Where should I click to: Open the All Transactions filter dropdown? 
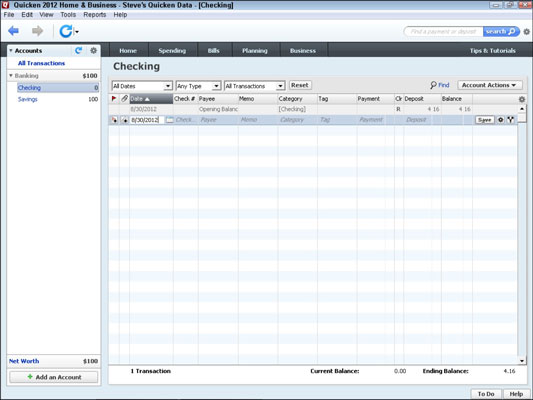254,86
